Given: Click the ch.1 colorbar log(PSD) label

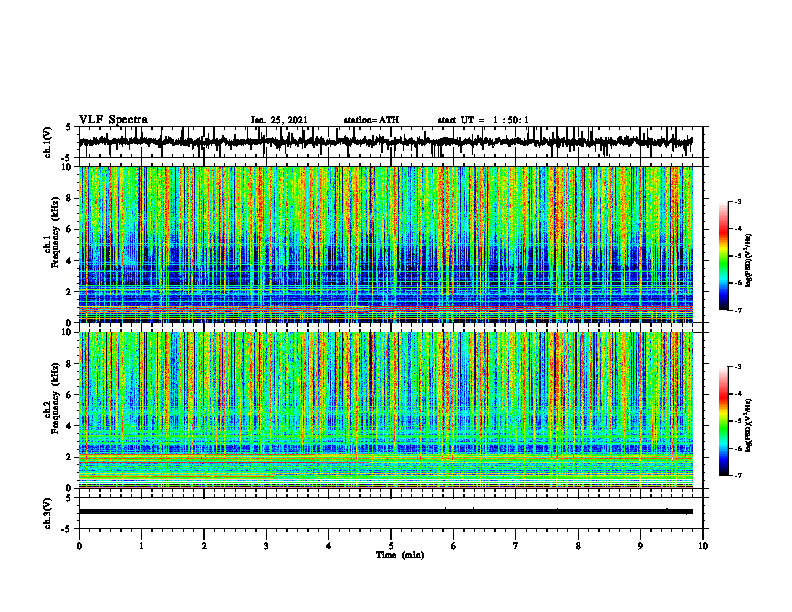Looking at the screenshot, I should pos(749,261).
